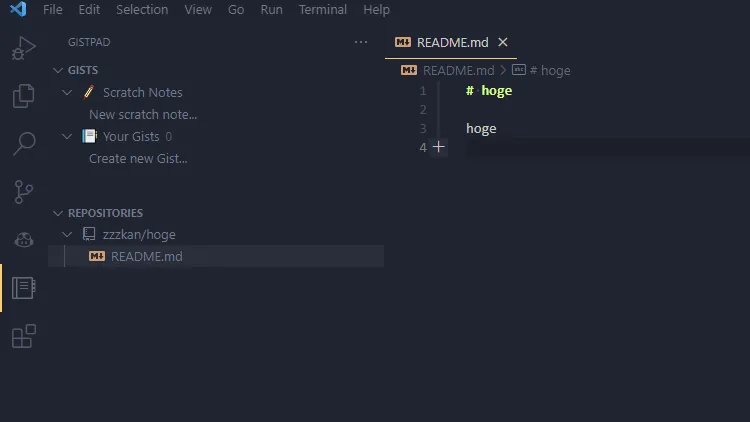The height and width of the screenshot is (422, 750).
Task: Open the Terminal menu
Action: click(322, 10)
